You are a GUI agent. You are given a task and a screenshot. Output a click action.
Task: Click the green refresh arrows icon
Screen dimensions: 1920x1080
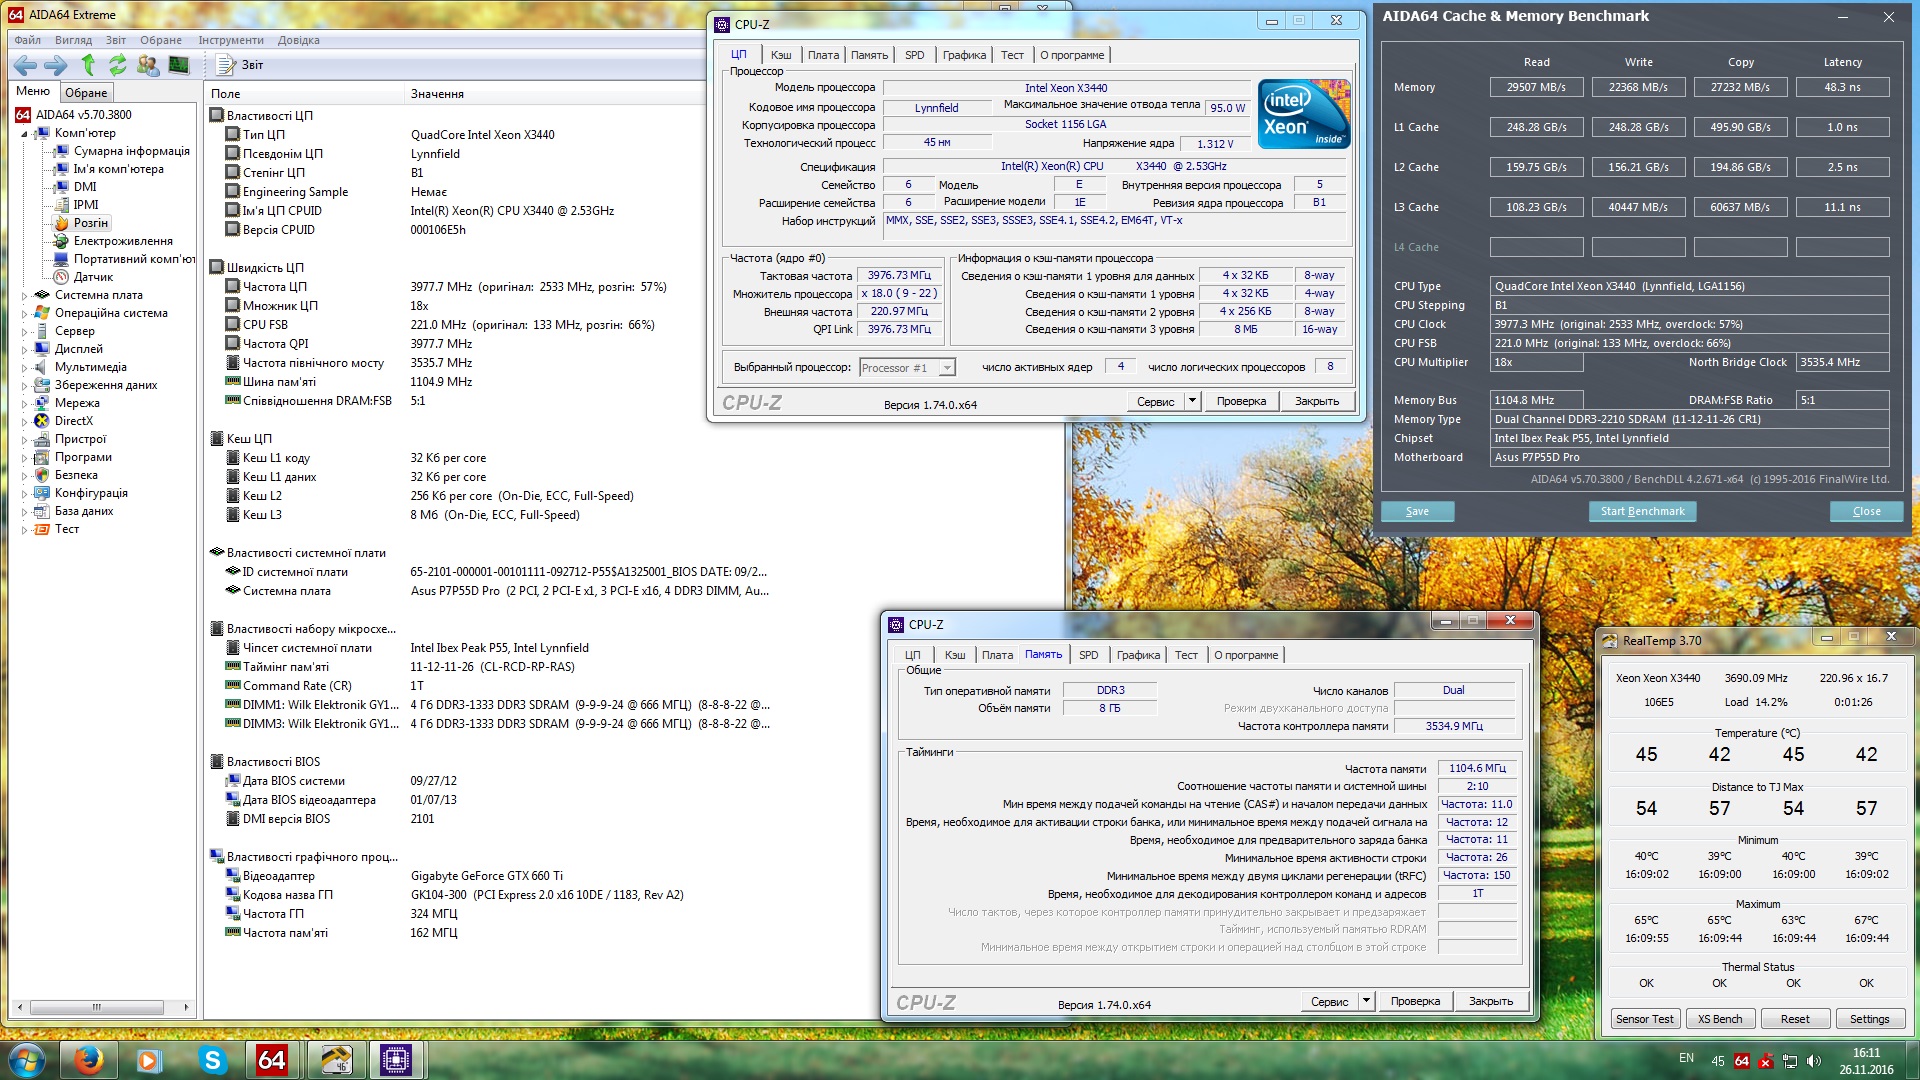118,65
